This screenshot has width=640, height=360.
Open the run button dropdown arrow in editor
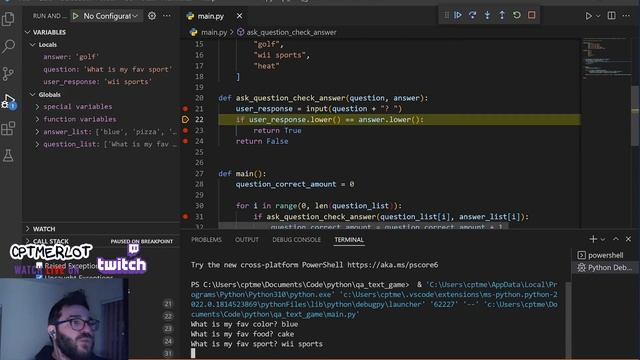[598, 16]
